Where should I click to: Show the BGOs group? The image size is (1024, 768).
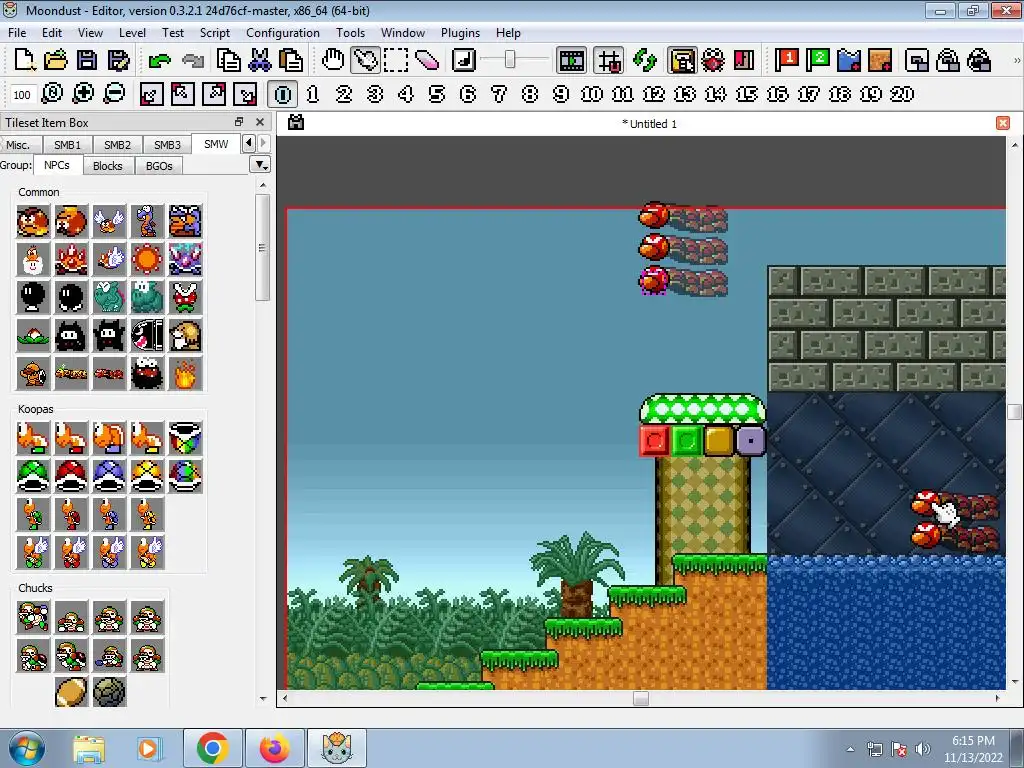(159, 166)
